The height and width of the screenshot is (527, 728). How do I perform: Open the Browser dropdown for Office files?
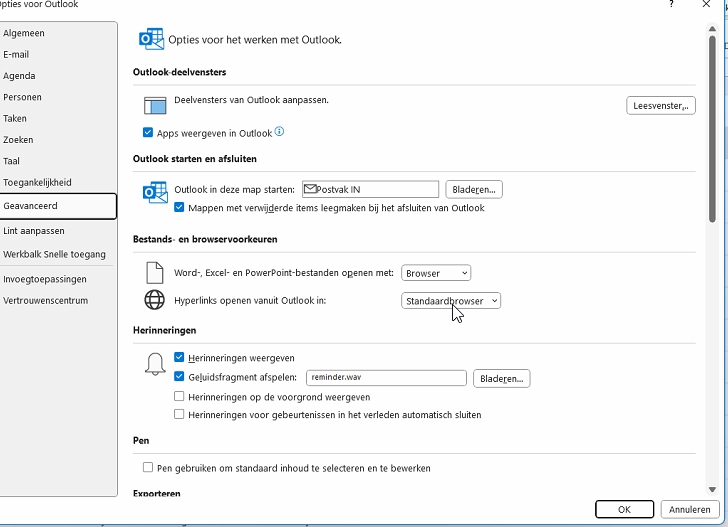coord(435,273)
